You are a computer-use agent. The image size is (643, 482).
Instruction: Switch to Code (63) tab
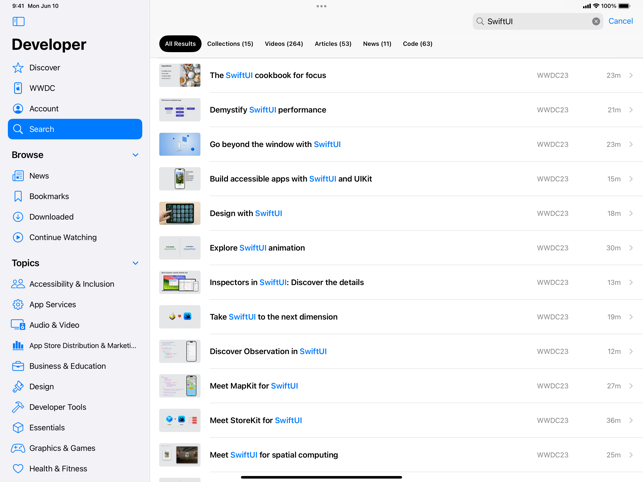[x=417, y=44]
